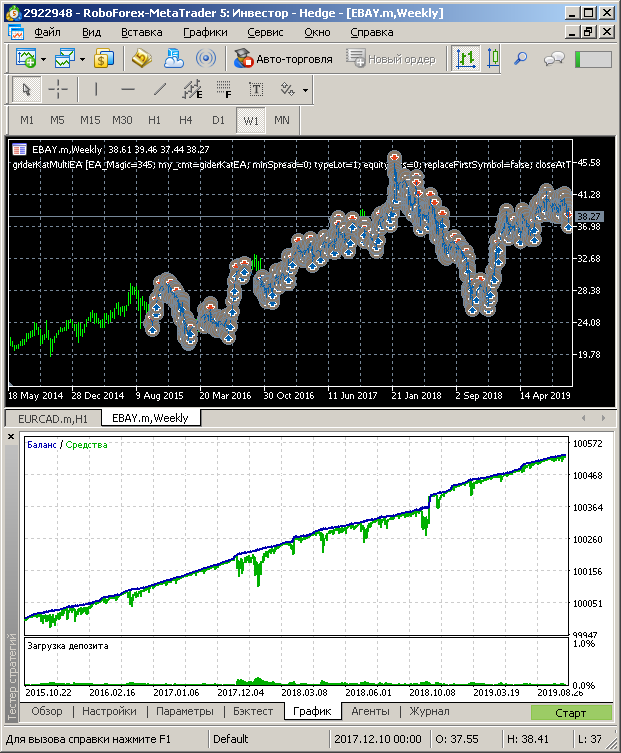The image size is (621, 753).
Task: Switch to M1 timeframe
Action: point(27,120)
